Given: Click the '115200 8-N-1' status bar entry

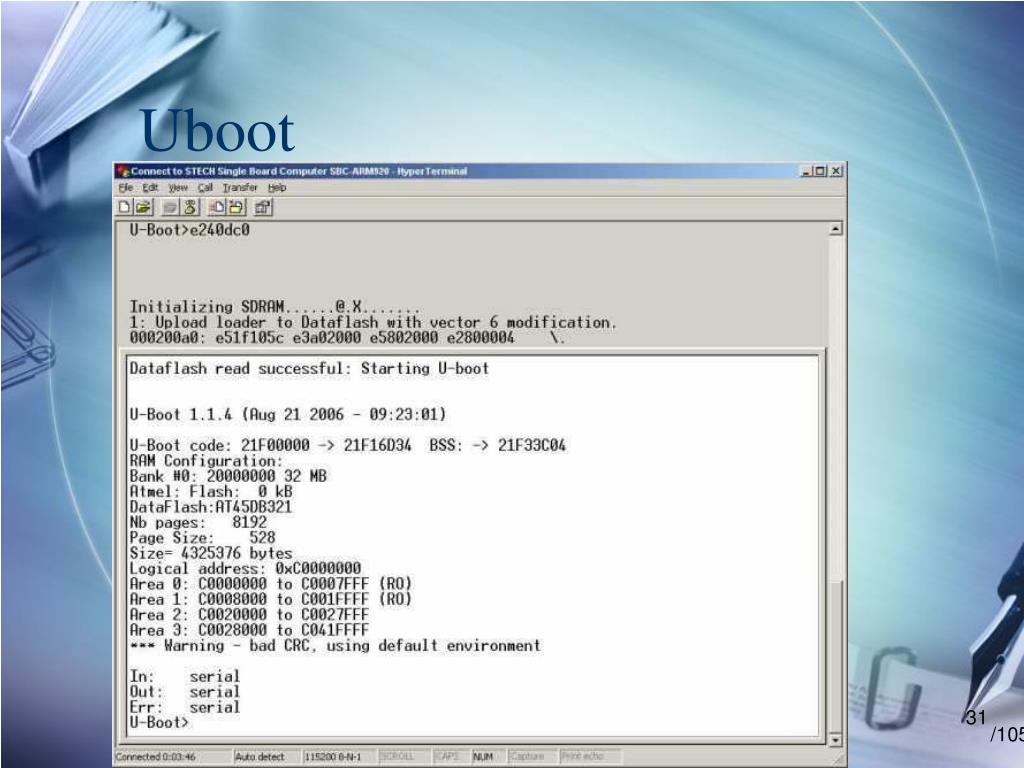Looking at the screenshot, I should [x=333, y=757].
